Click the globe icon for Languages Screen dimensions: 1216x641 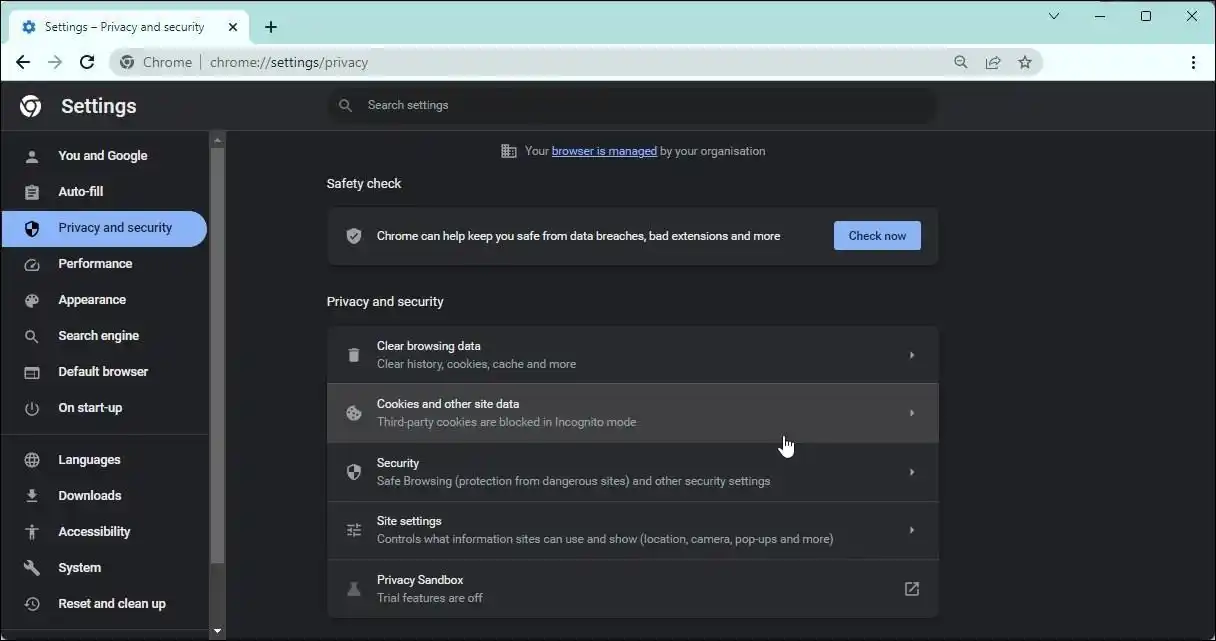(x=32, y=460)
